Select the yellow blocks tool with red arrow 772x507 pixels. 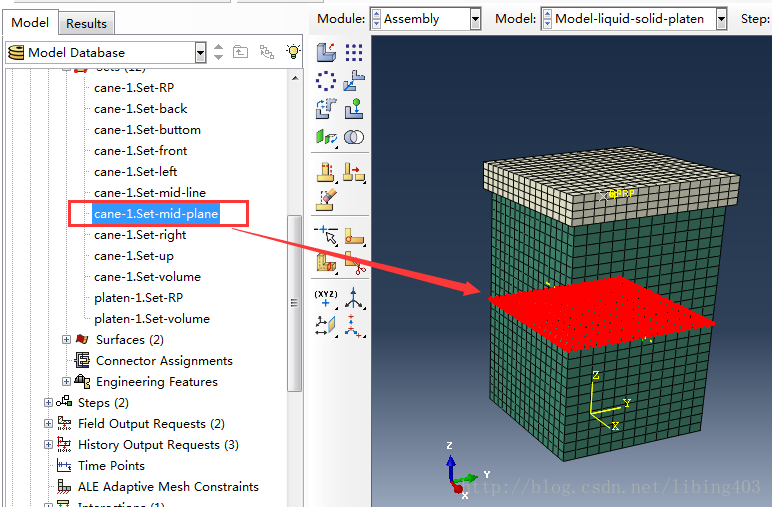[354, 172]
